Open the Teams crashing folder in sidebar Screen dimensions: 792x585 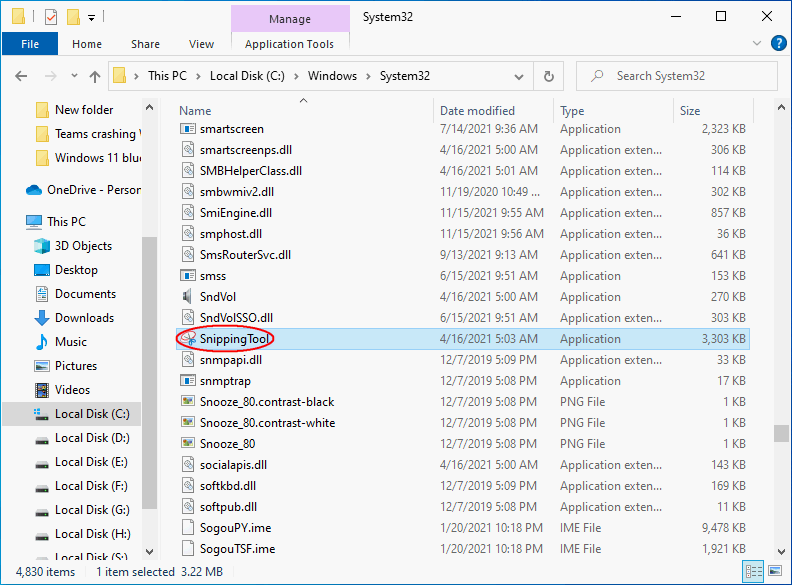[97, 134]
